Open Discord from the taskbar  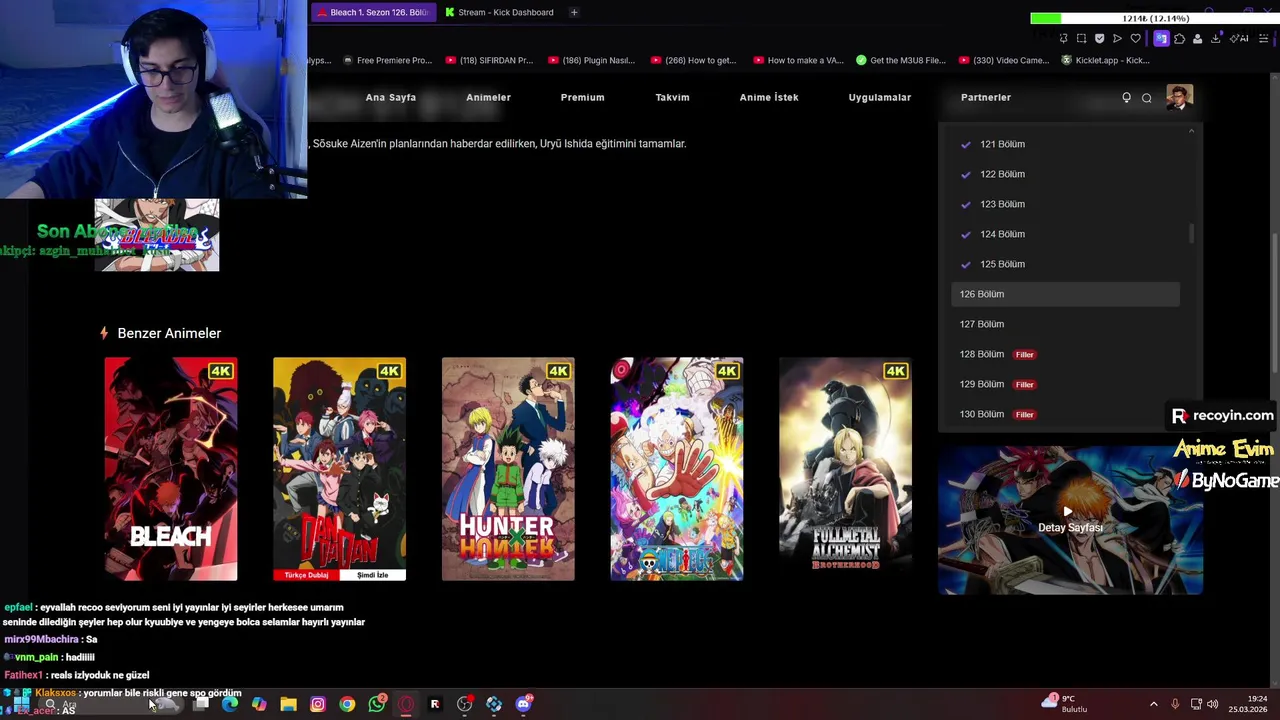click(x=523, y=704)
